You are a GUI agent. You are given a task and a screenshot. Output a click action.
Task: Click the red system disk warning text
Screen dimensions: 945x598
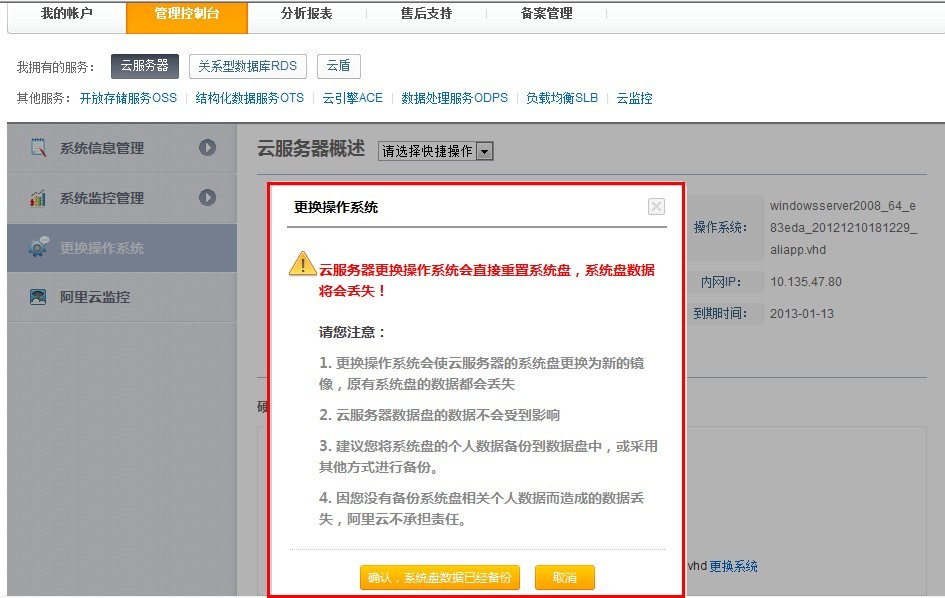(x=487, y=280)
